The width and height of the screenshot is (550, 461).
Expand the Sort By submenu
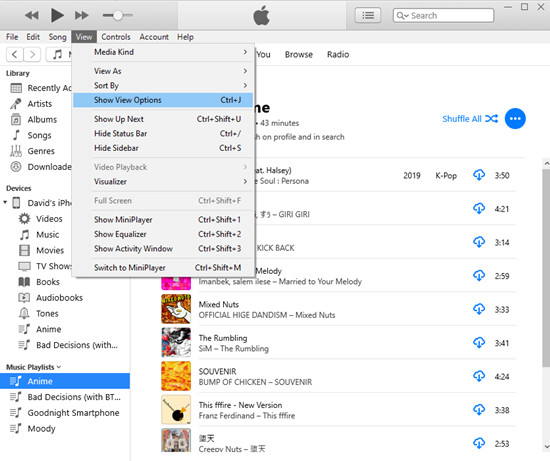click(x=163, y=86)
